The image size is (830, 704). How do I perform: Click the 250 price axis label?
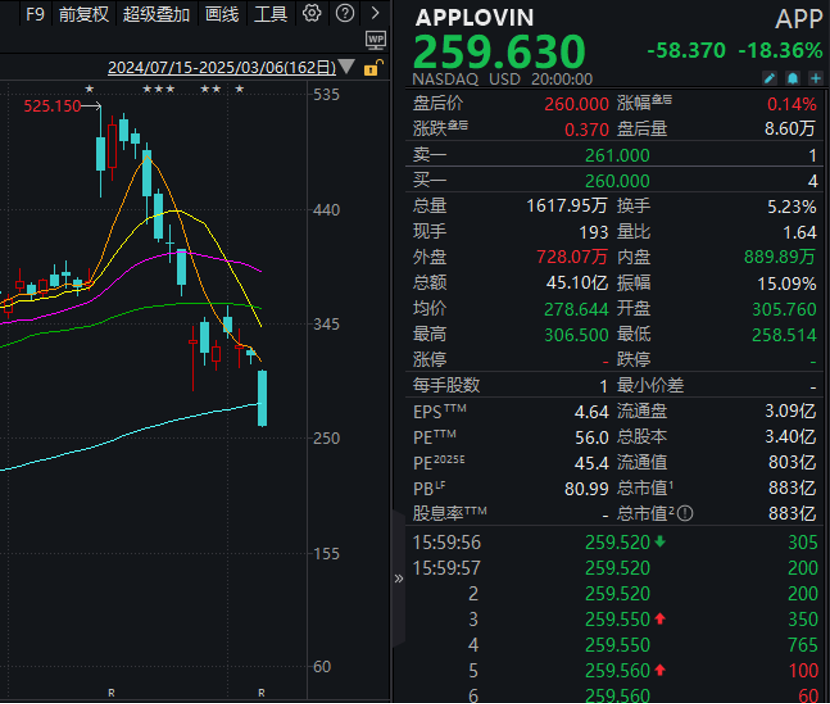tap(327, 439)
